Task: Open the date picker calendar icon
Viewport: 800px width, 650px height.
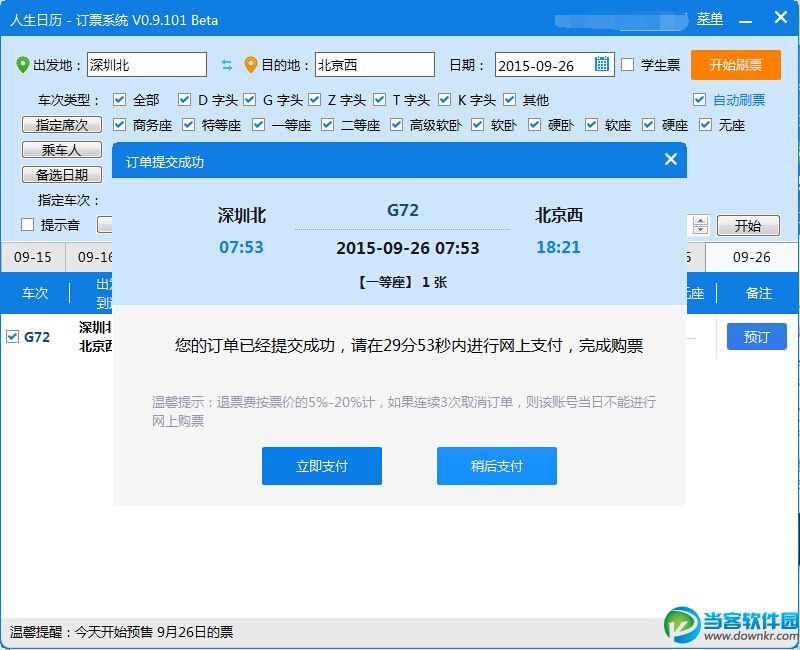Action: 602,64
